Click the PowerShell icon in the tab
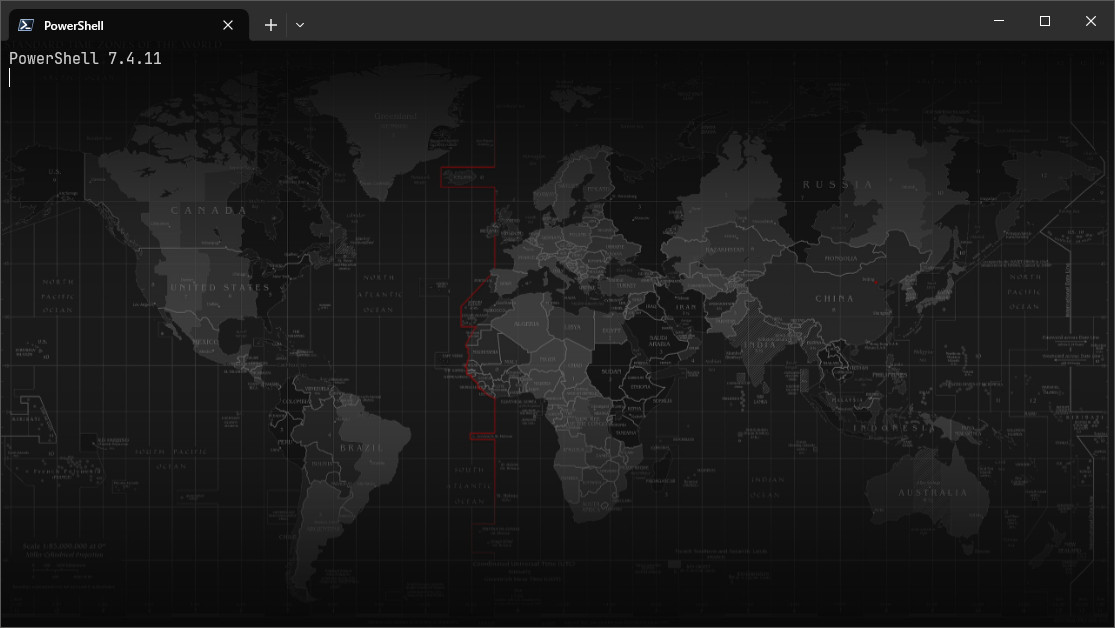Screen dimensions: 1115x628 [26, 25]
